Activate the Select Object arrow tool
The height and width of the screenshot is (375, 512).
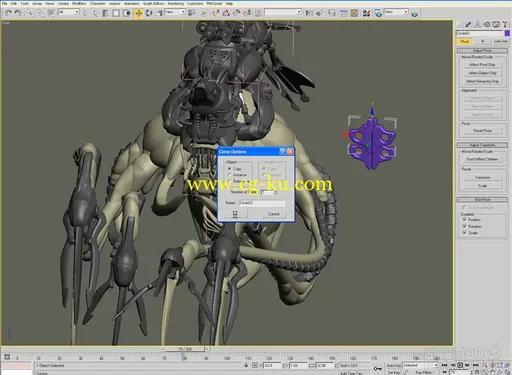[x=85, y=13]
